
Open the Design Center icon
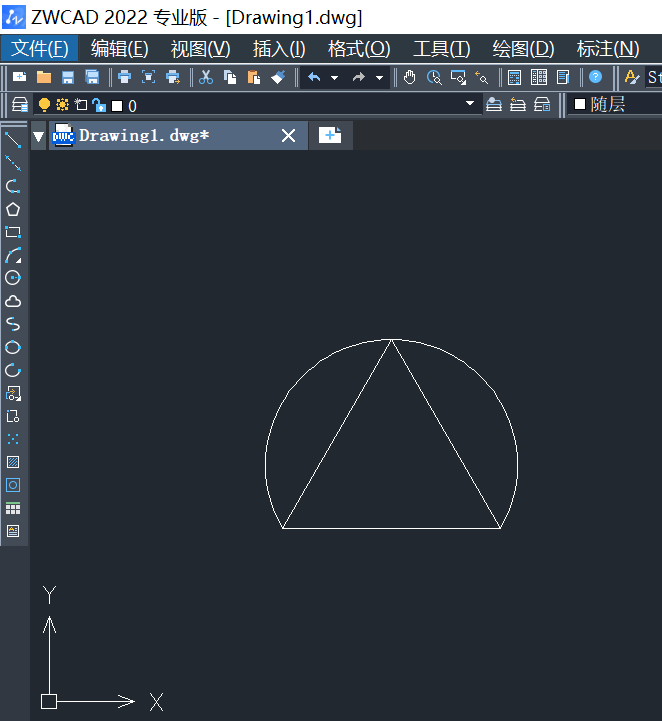[x=539, y=77]
